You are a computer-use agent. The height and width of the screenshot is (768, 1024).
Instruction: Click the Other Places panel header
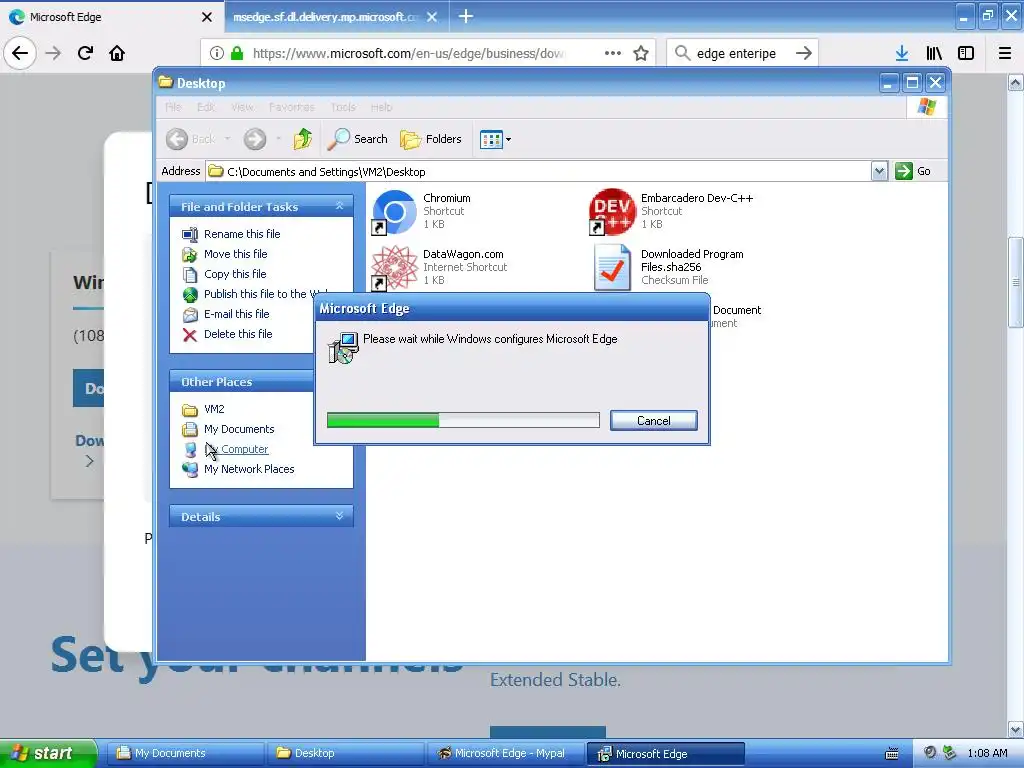pos(242,381)
